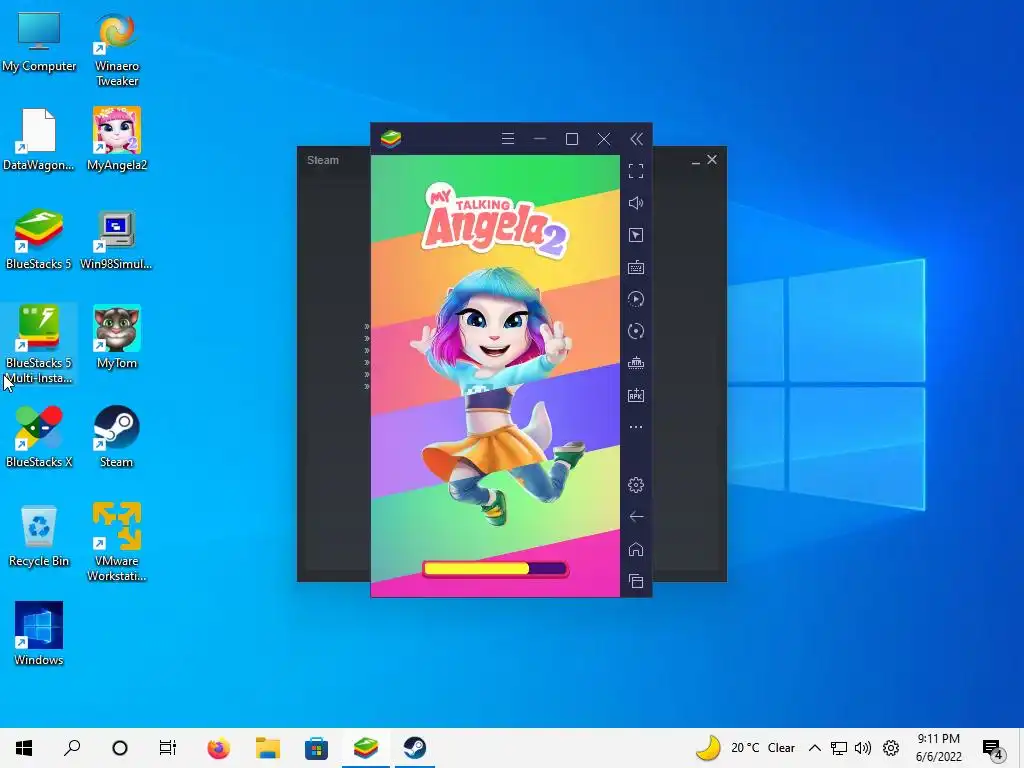The image size is (1024, 768).
Task: Click the game loading progress bar
Action: click(495, 569)
